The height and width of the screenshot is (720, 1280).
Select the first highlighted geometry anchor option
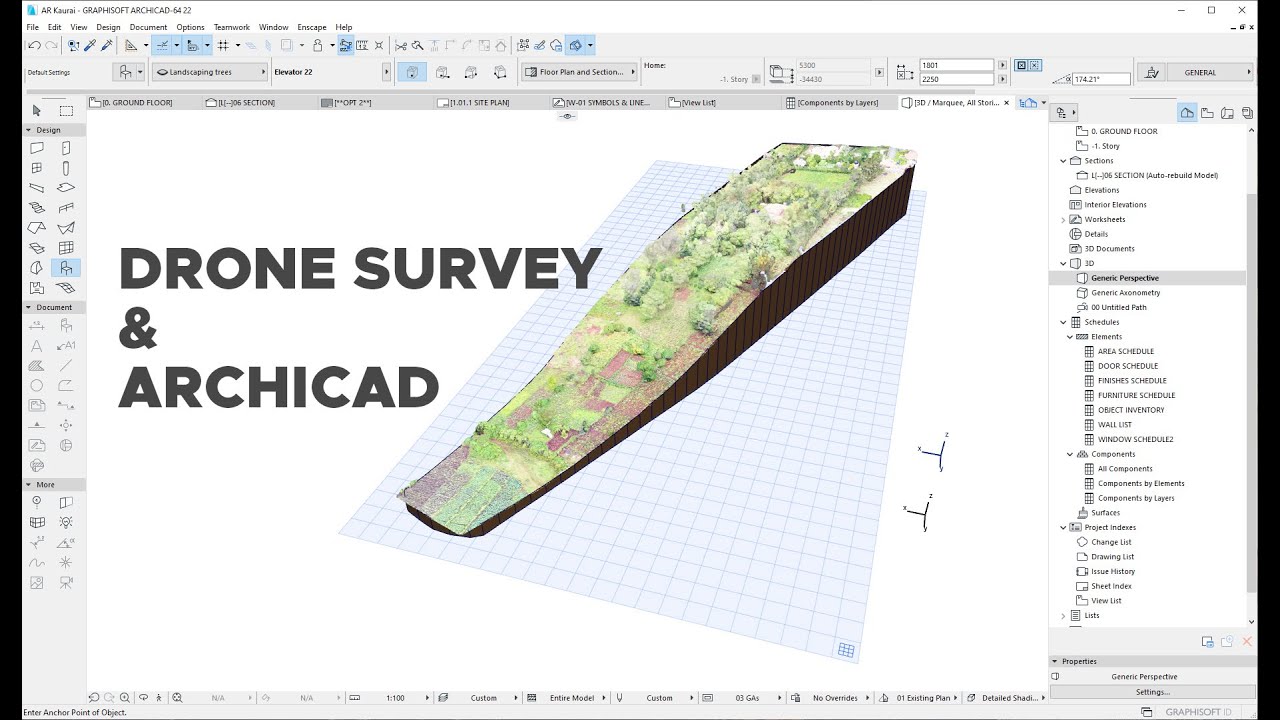412,72
